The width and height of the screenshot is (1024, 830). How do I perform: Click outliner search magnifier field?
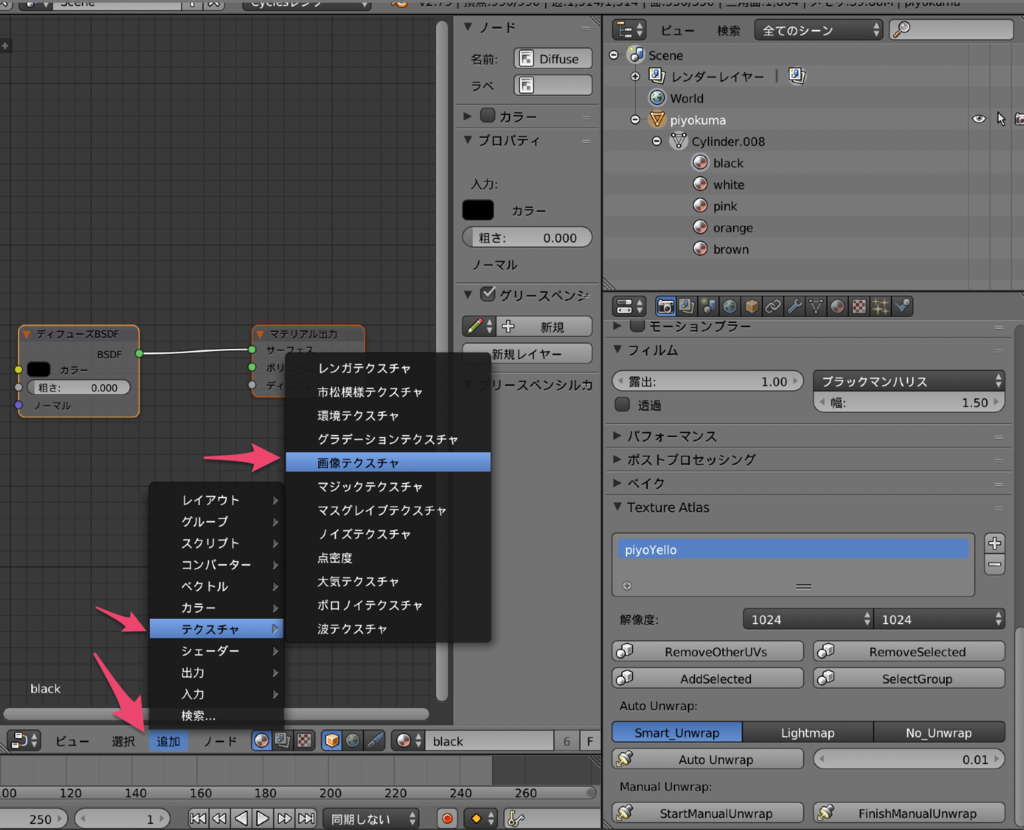coord(951,29)
